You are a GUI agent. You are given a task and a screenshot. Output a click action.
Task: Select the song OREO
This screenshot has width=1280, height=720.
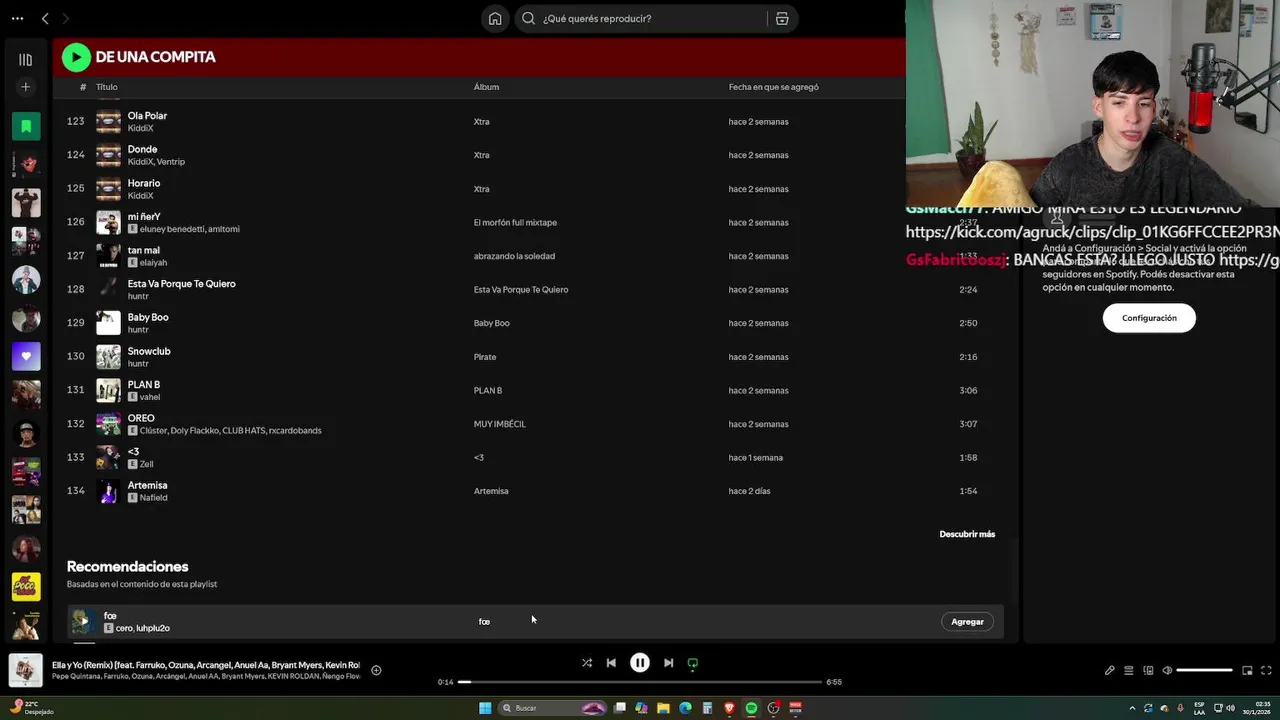pos(141,418)
